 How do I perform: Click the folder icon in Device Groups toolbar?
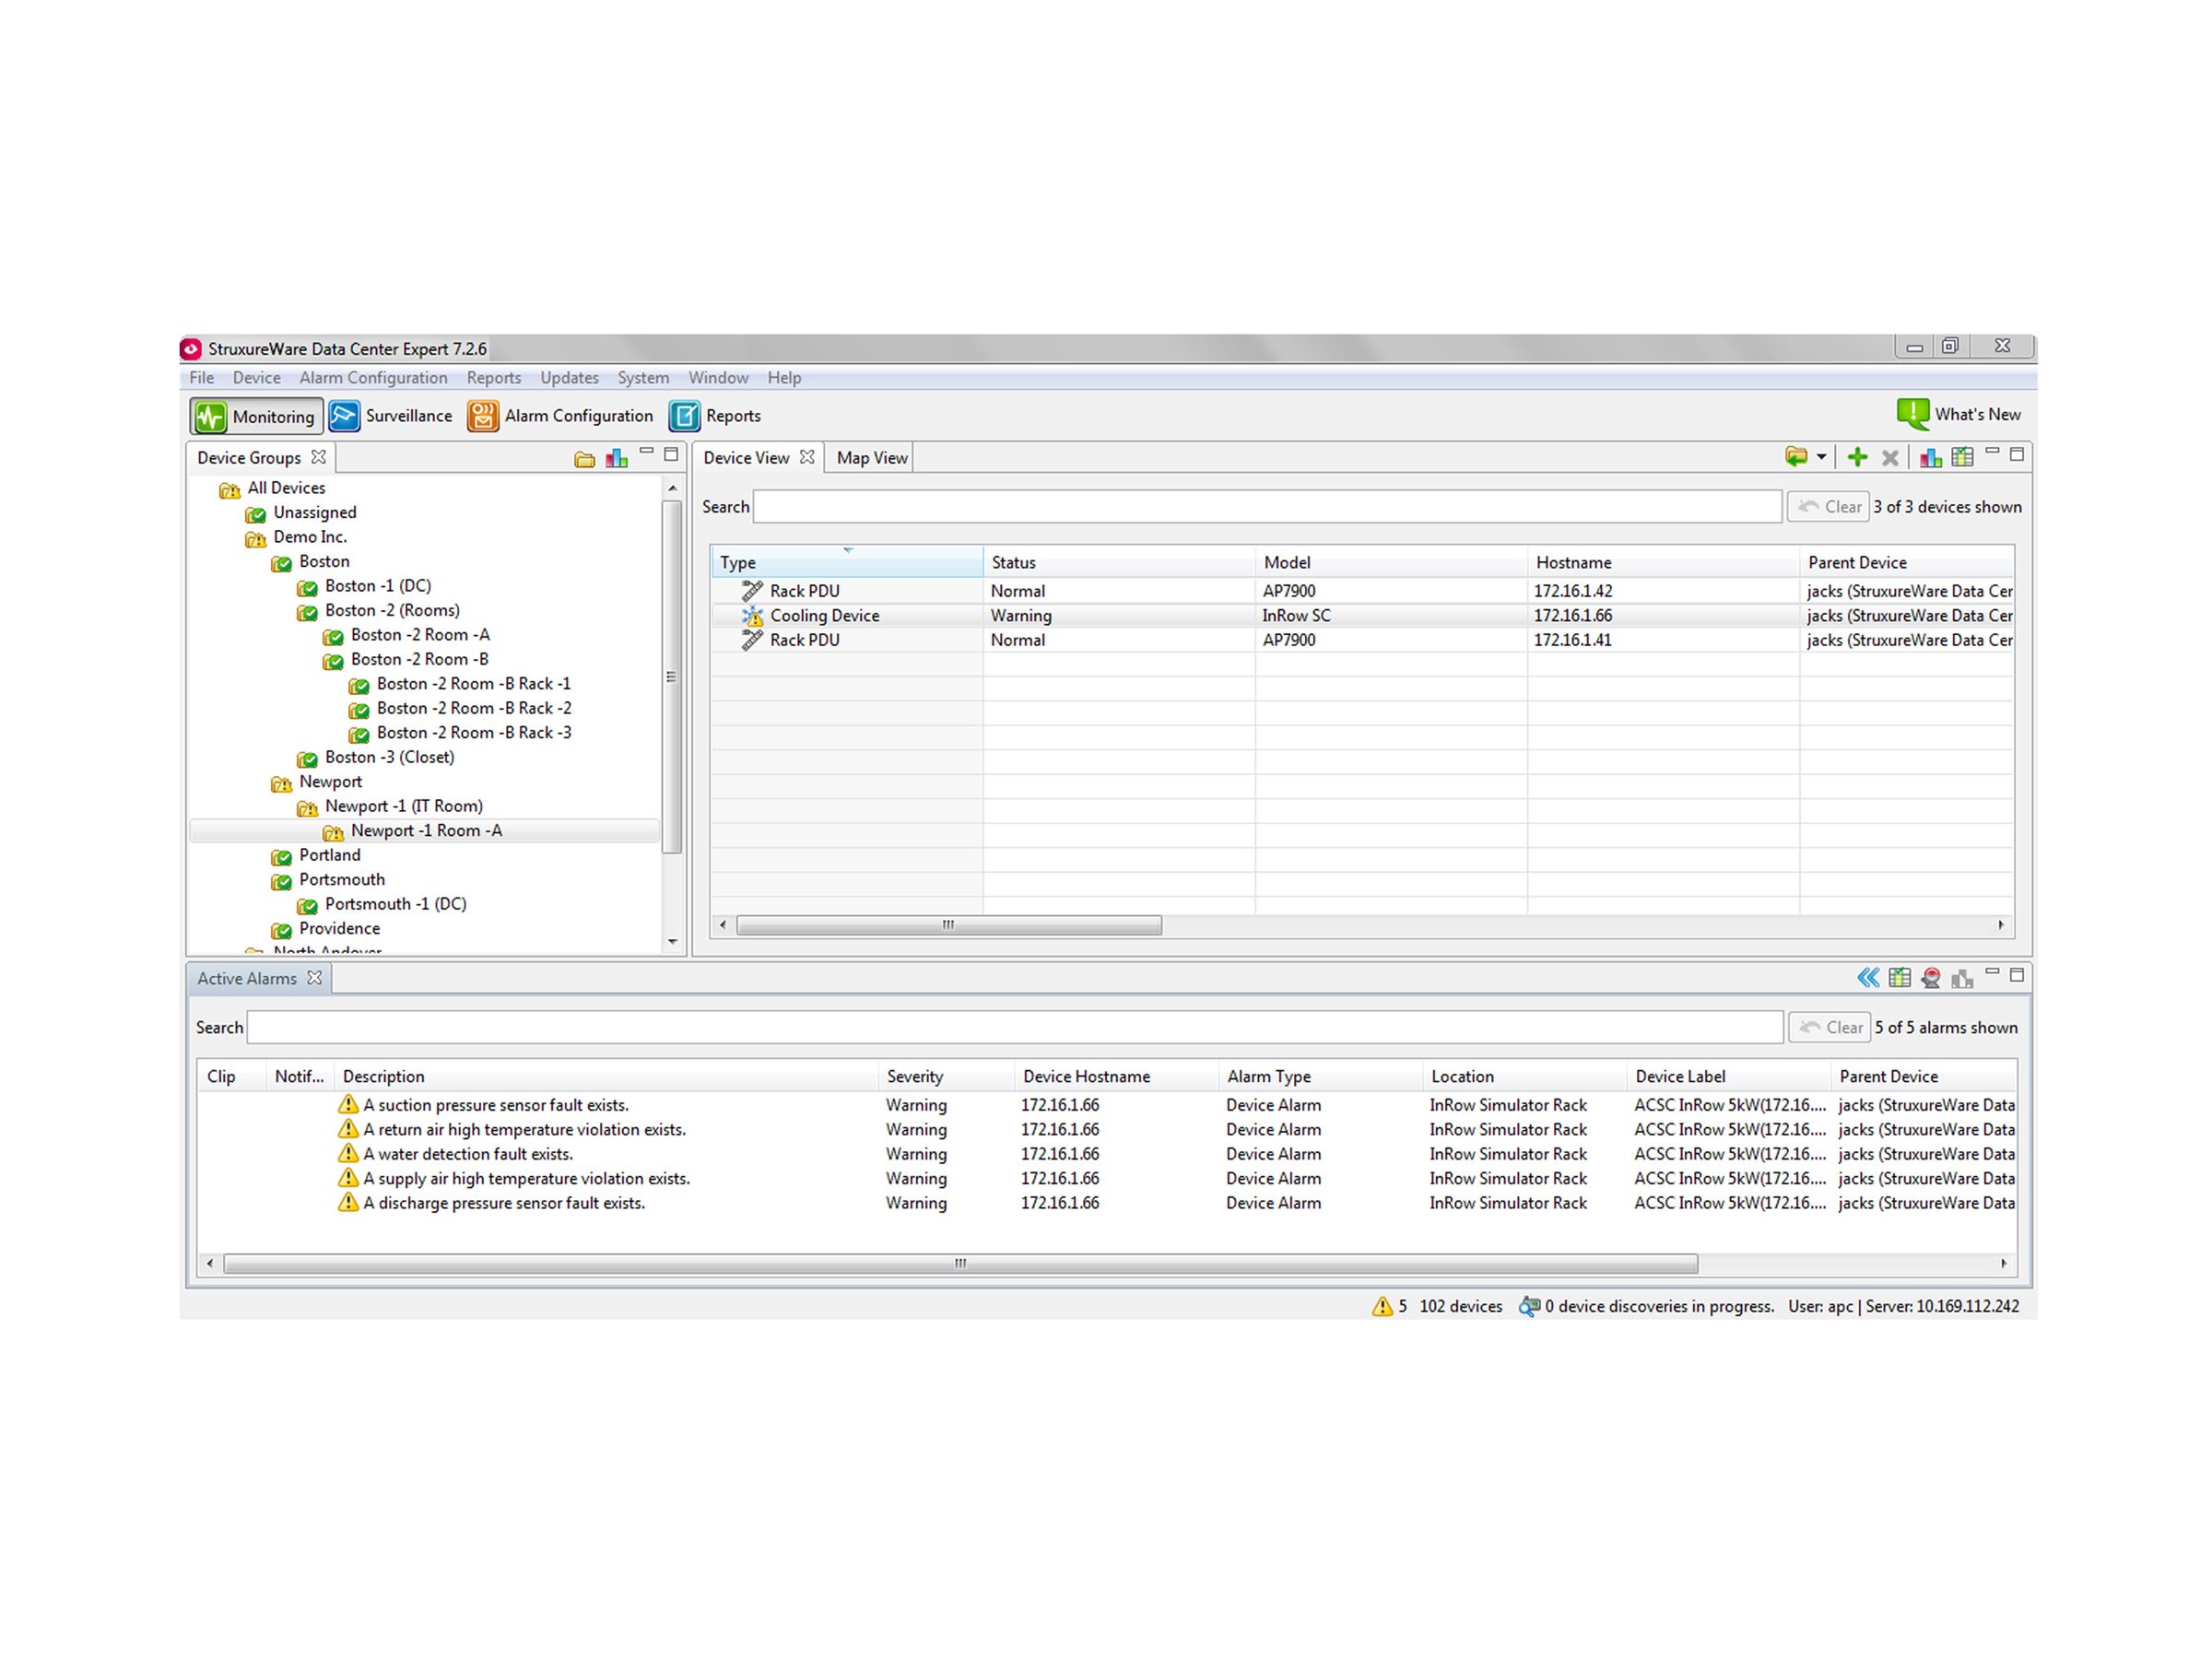(585, 459)
